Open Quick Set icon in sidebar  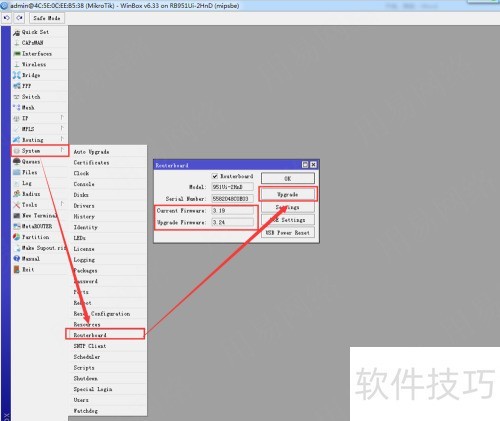tap(17, 32)
